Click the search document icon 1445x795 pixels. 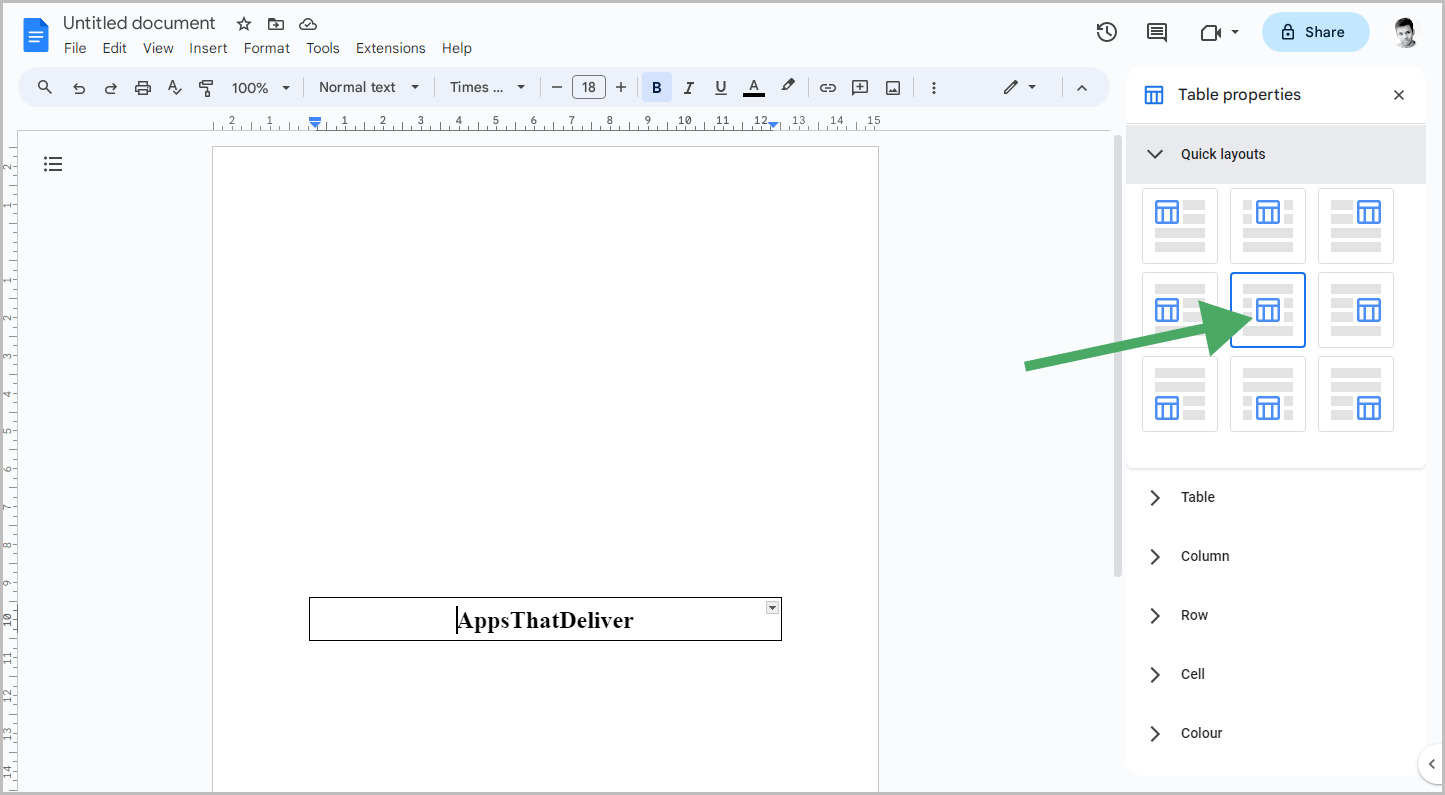click(44, 87)
